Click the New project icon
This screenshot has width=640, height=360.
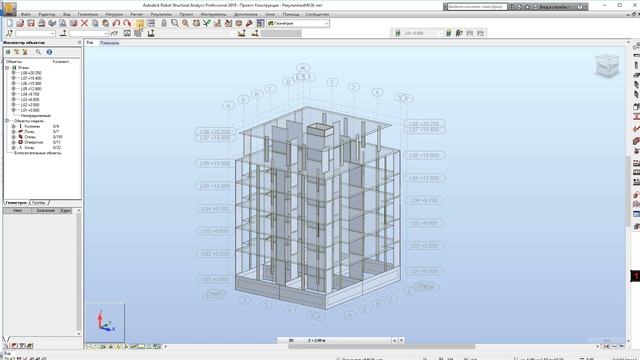pos(9,23)
